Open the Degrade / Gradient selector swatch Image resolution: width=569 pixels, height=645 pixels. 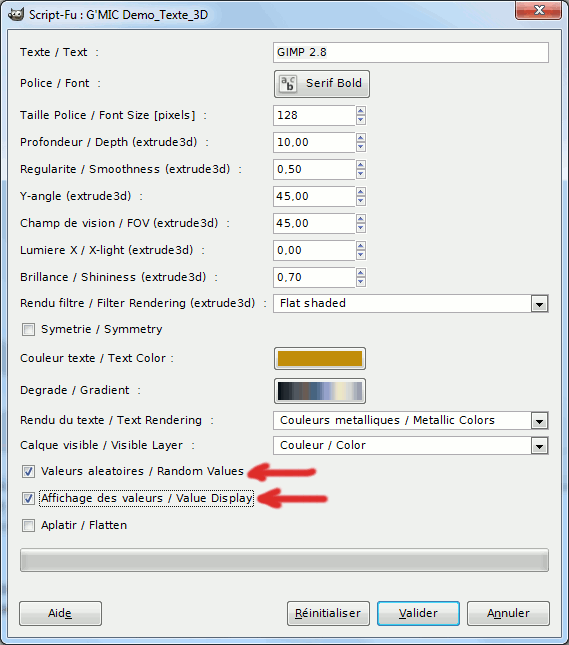[x=320, y=391]
